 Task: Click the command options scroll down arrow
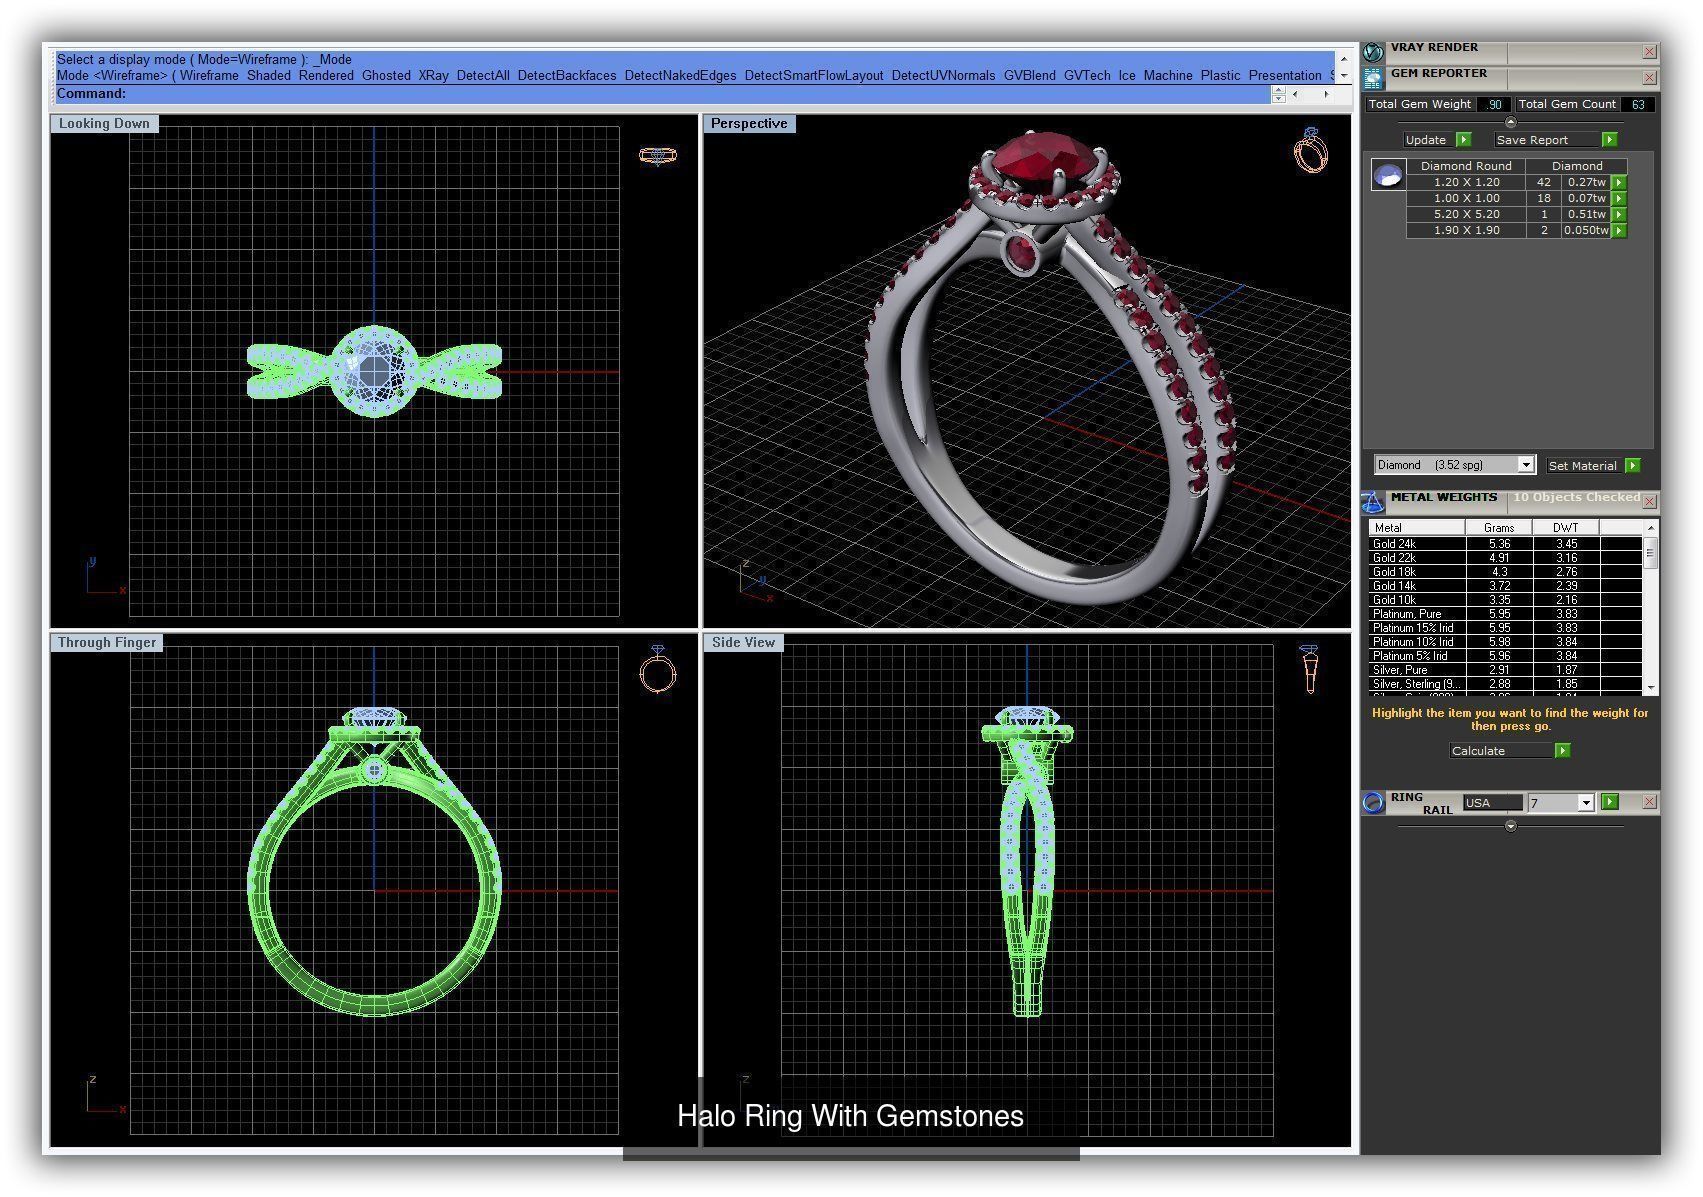[1344, 76]
